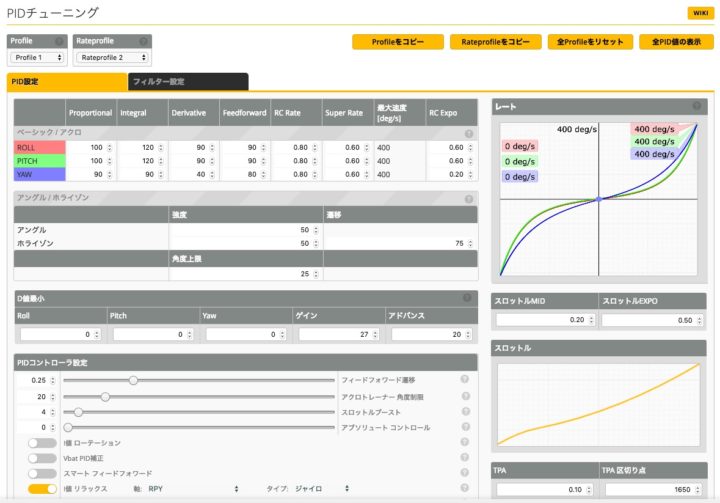Open the Profile 1 dropdown
This screenshot has width=720, height=503.
(37, 58)
